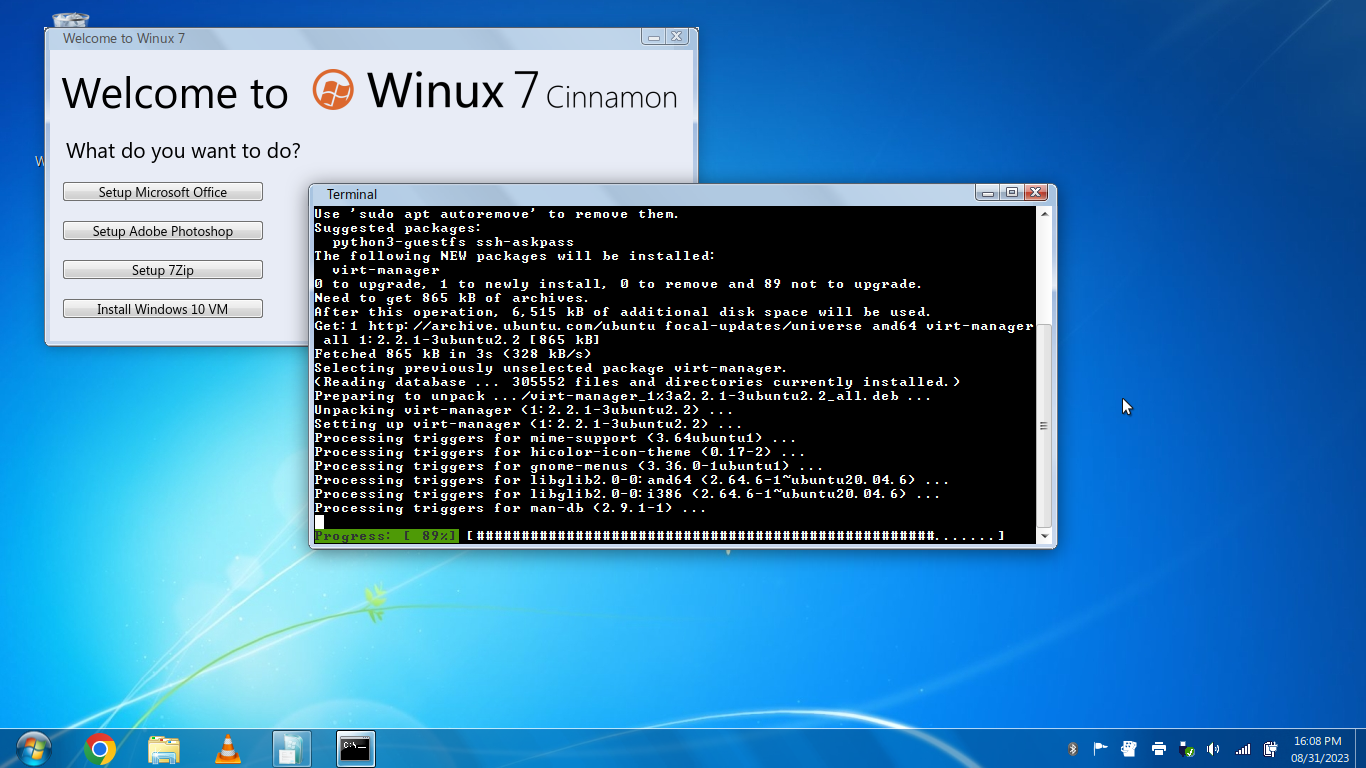Click the Terminal scrollbar down arrow

click(x=1045, y=537)
